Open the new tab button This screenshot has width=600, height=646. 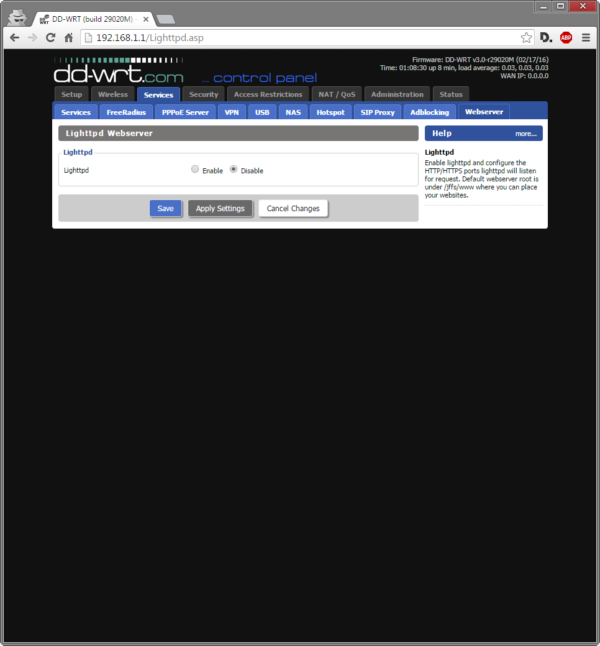pos(166,19)
